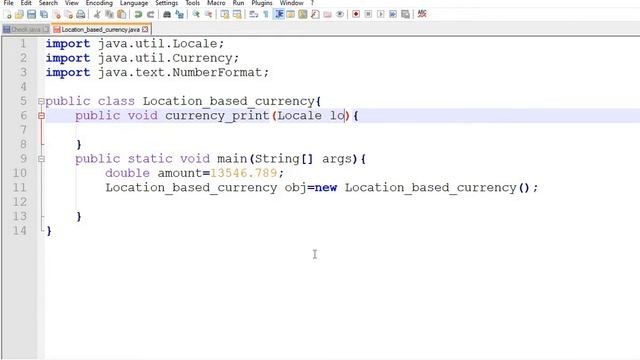Click the New file toolbar icon
Screen dimensions: 640x360
coord(7,15)
